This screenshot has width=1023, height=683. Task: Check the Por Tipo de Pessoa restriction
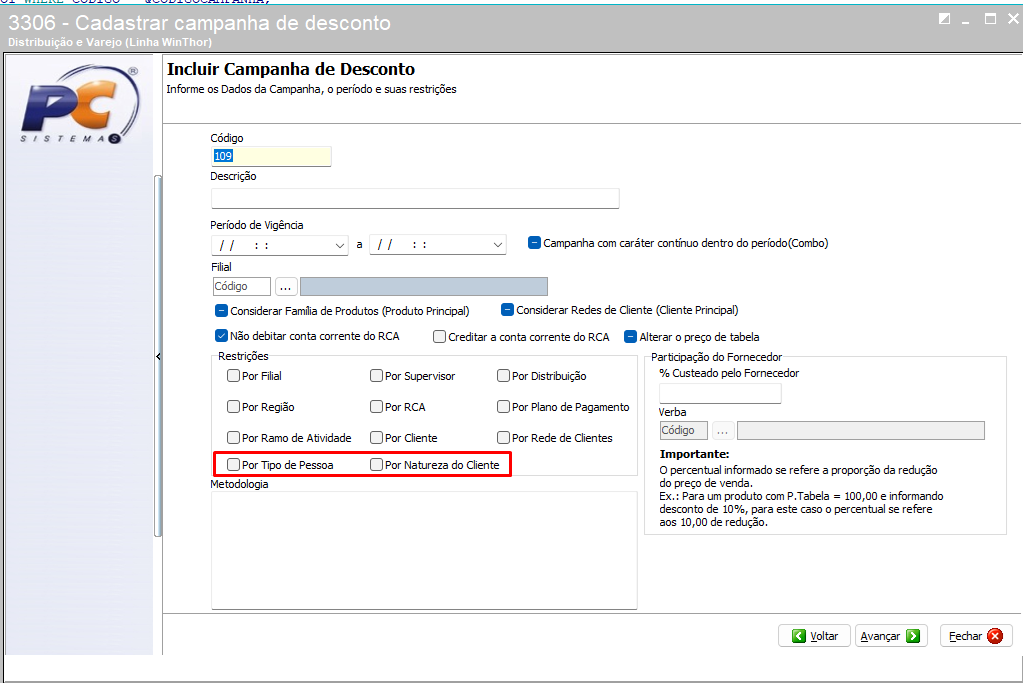233,464
